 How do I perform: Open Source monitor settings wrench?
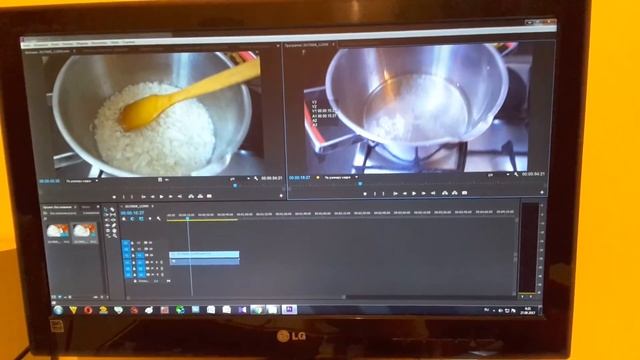coord(256,178)
